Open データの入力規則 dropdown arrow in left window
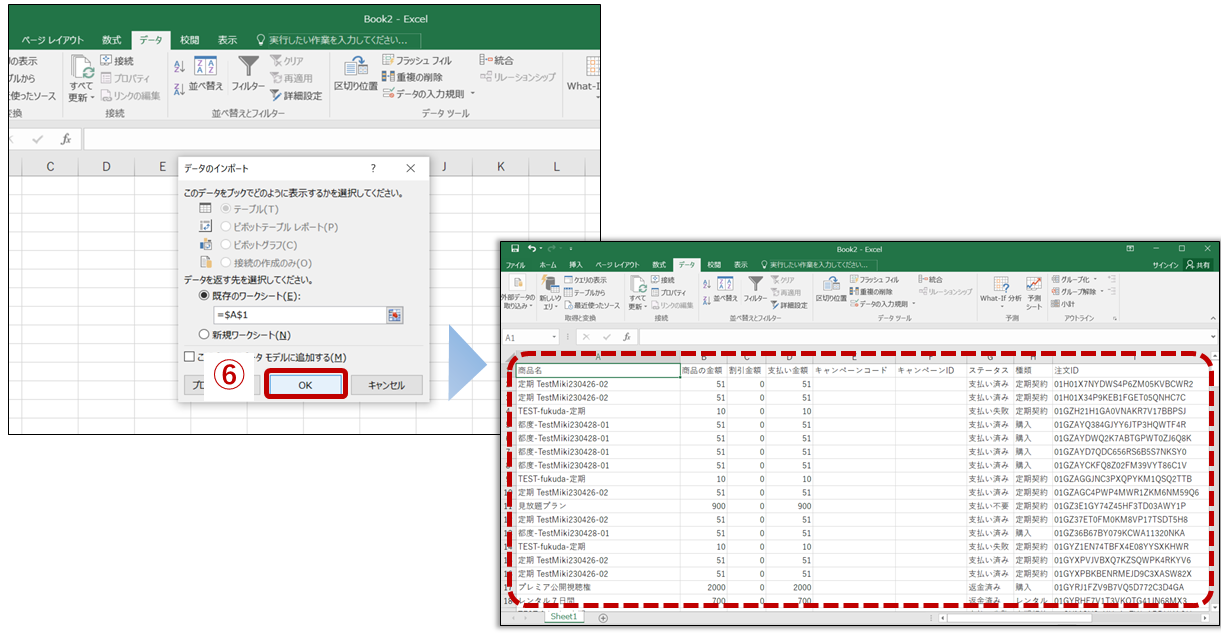The width and height of the screenshot is (1221, 635). click(472, 94)
